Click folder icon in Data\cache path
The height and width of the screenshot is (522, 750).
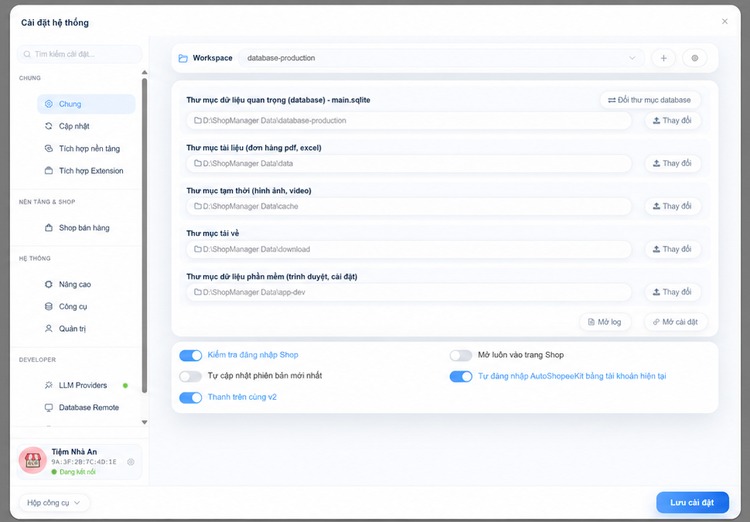tap(198, 206)
